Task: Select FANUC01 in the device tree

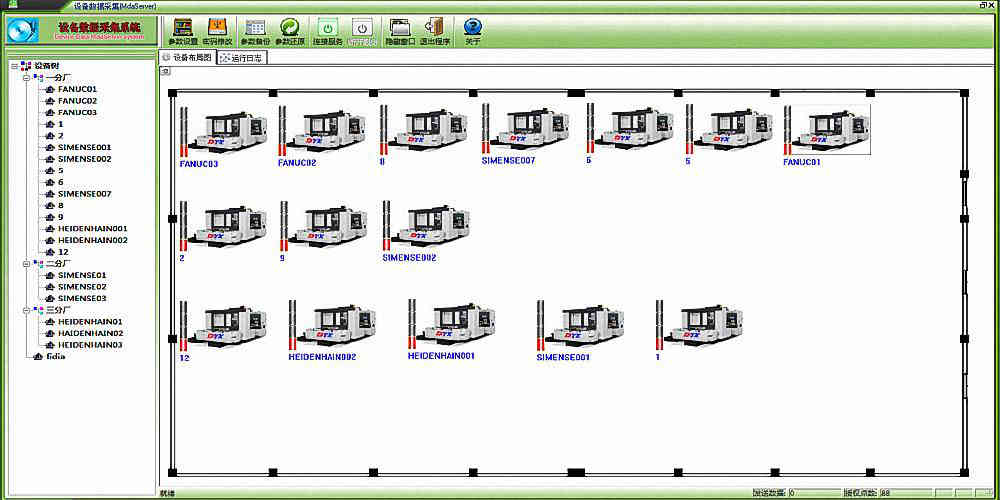Action: coord(77,89)
